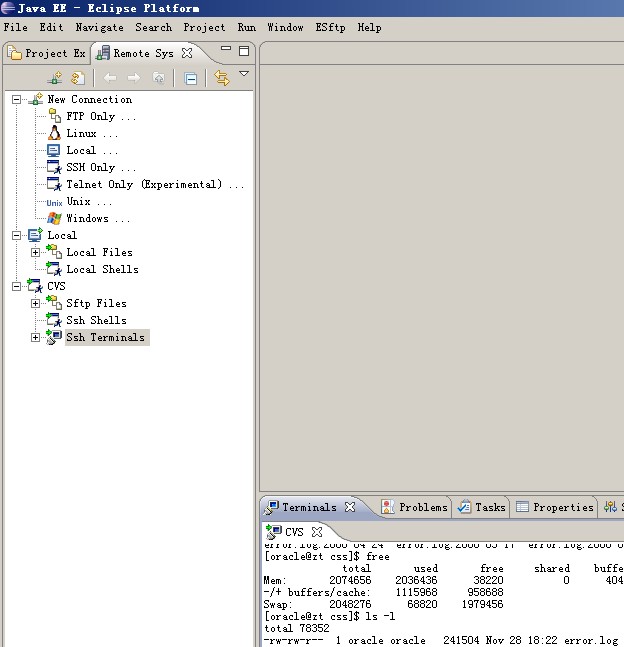The height and width of the screenshot is (647, 624).
Task: Expand the Local Files node
Action: tap(35, 252)
